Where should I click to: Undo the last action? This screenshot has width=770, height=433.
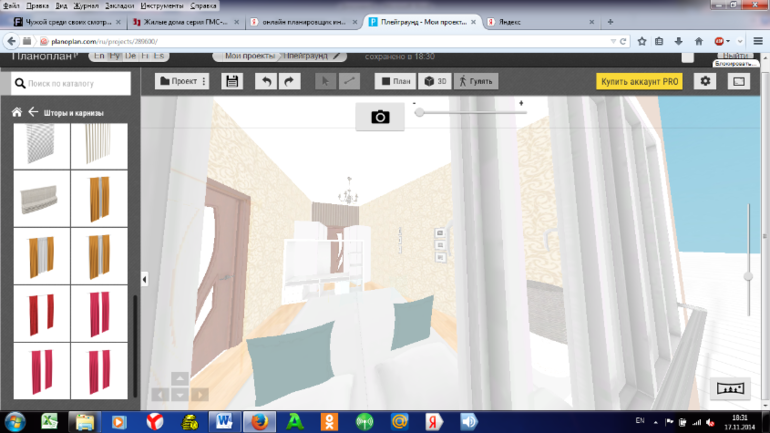point(265,81)
